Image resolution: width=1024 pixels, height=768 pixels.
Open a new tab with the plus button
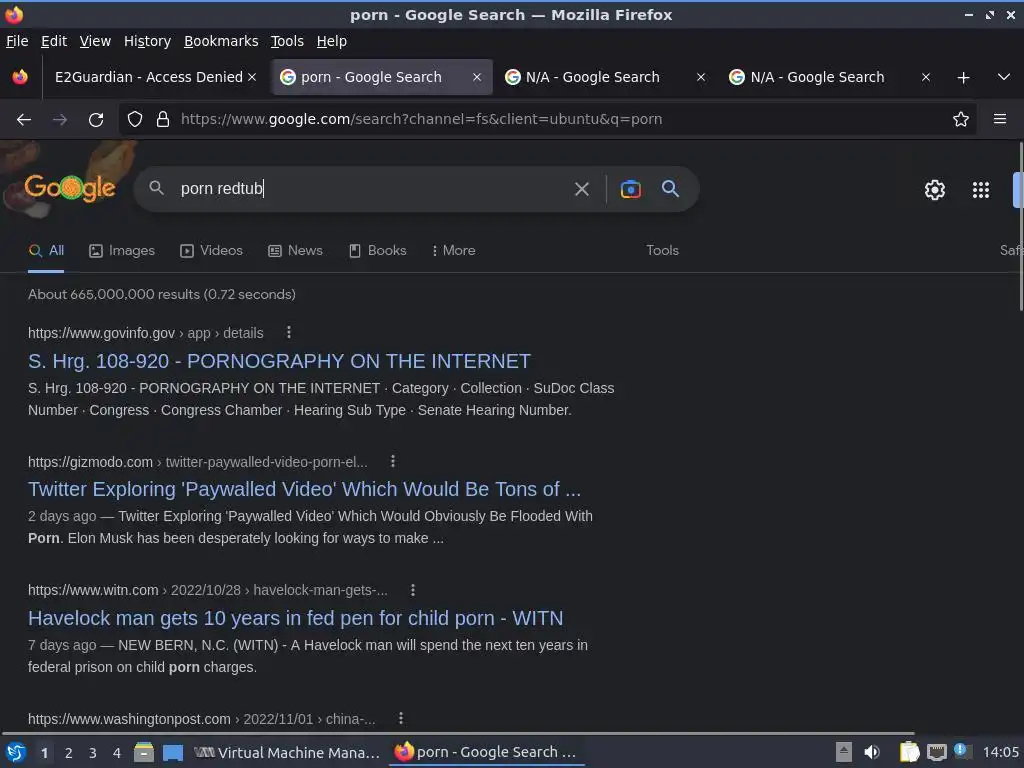(x=963, y=78)
